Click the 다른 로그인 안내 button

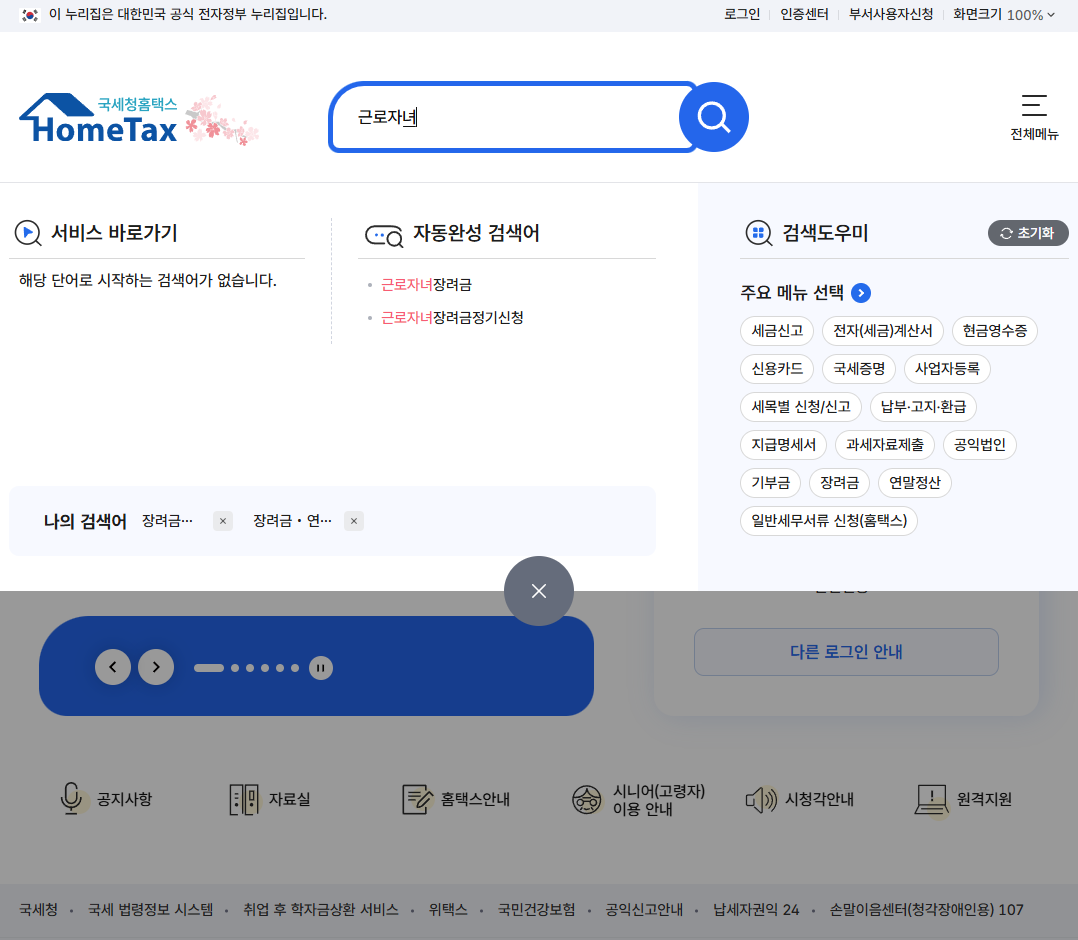tap(845, 651)
